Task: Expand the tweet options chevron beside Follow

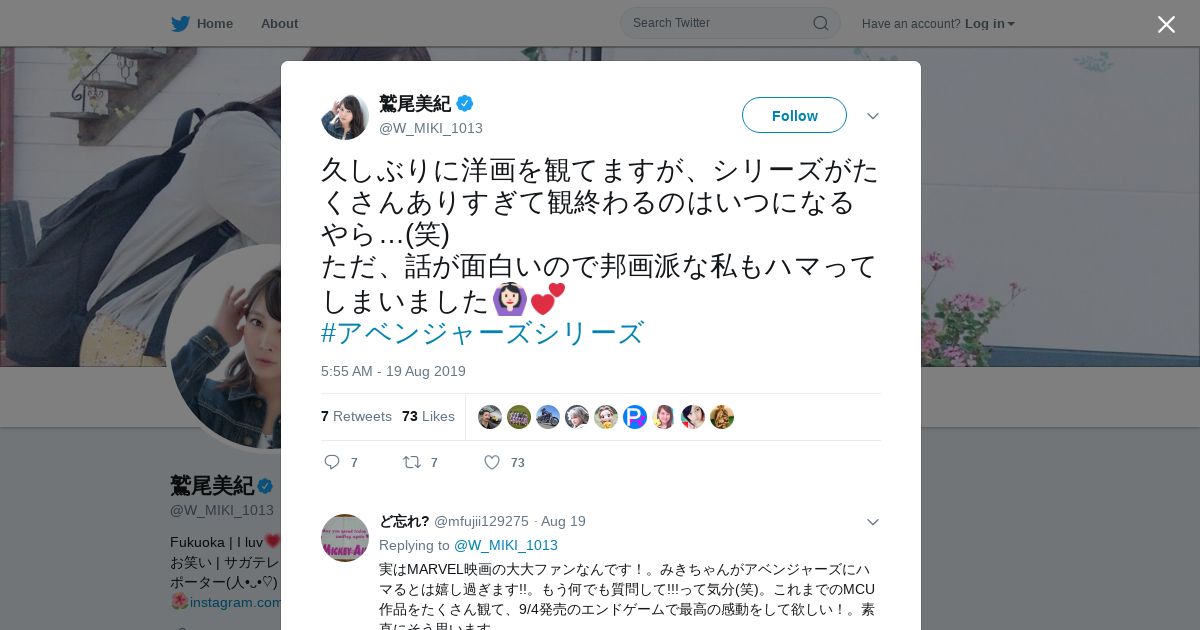Action: tap(872, 116)
